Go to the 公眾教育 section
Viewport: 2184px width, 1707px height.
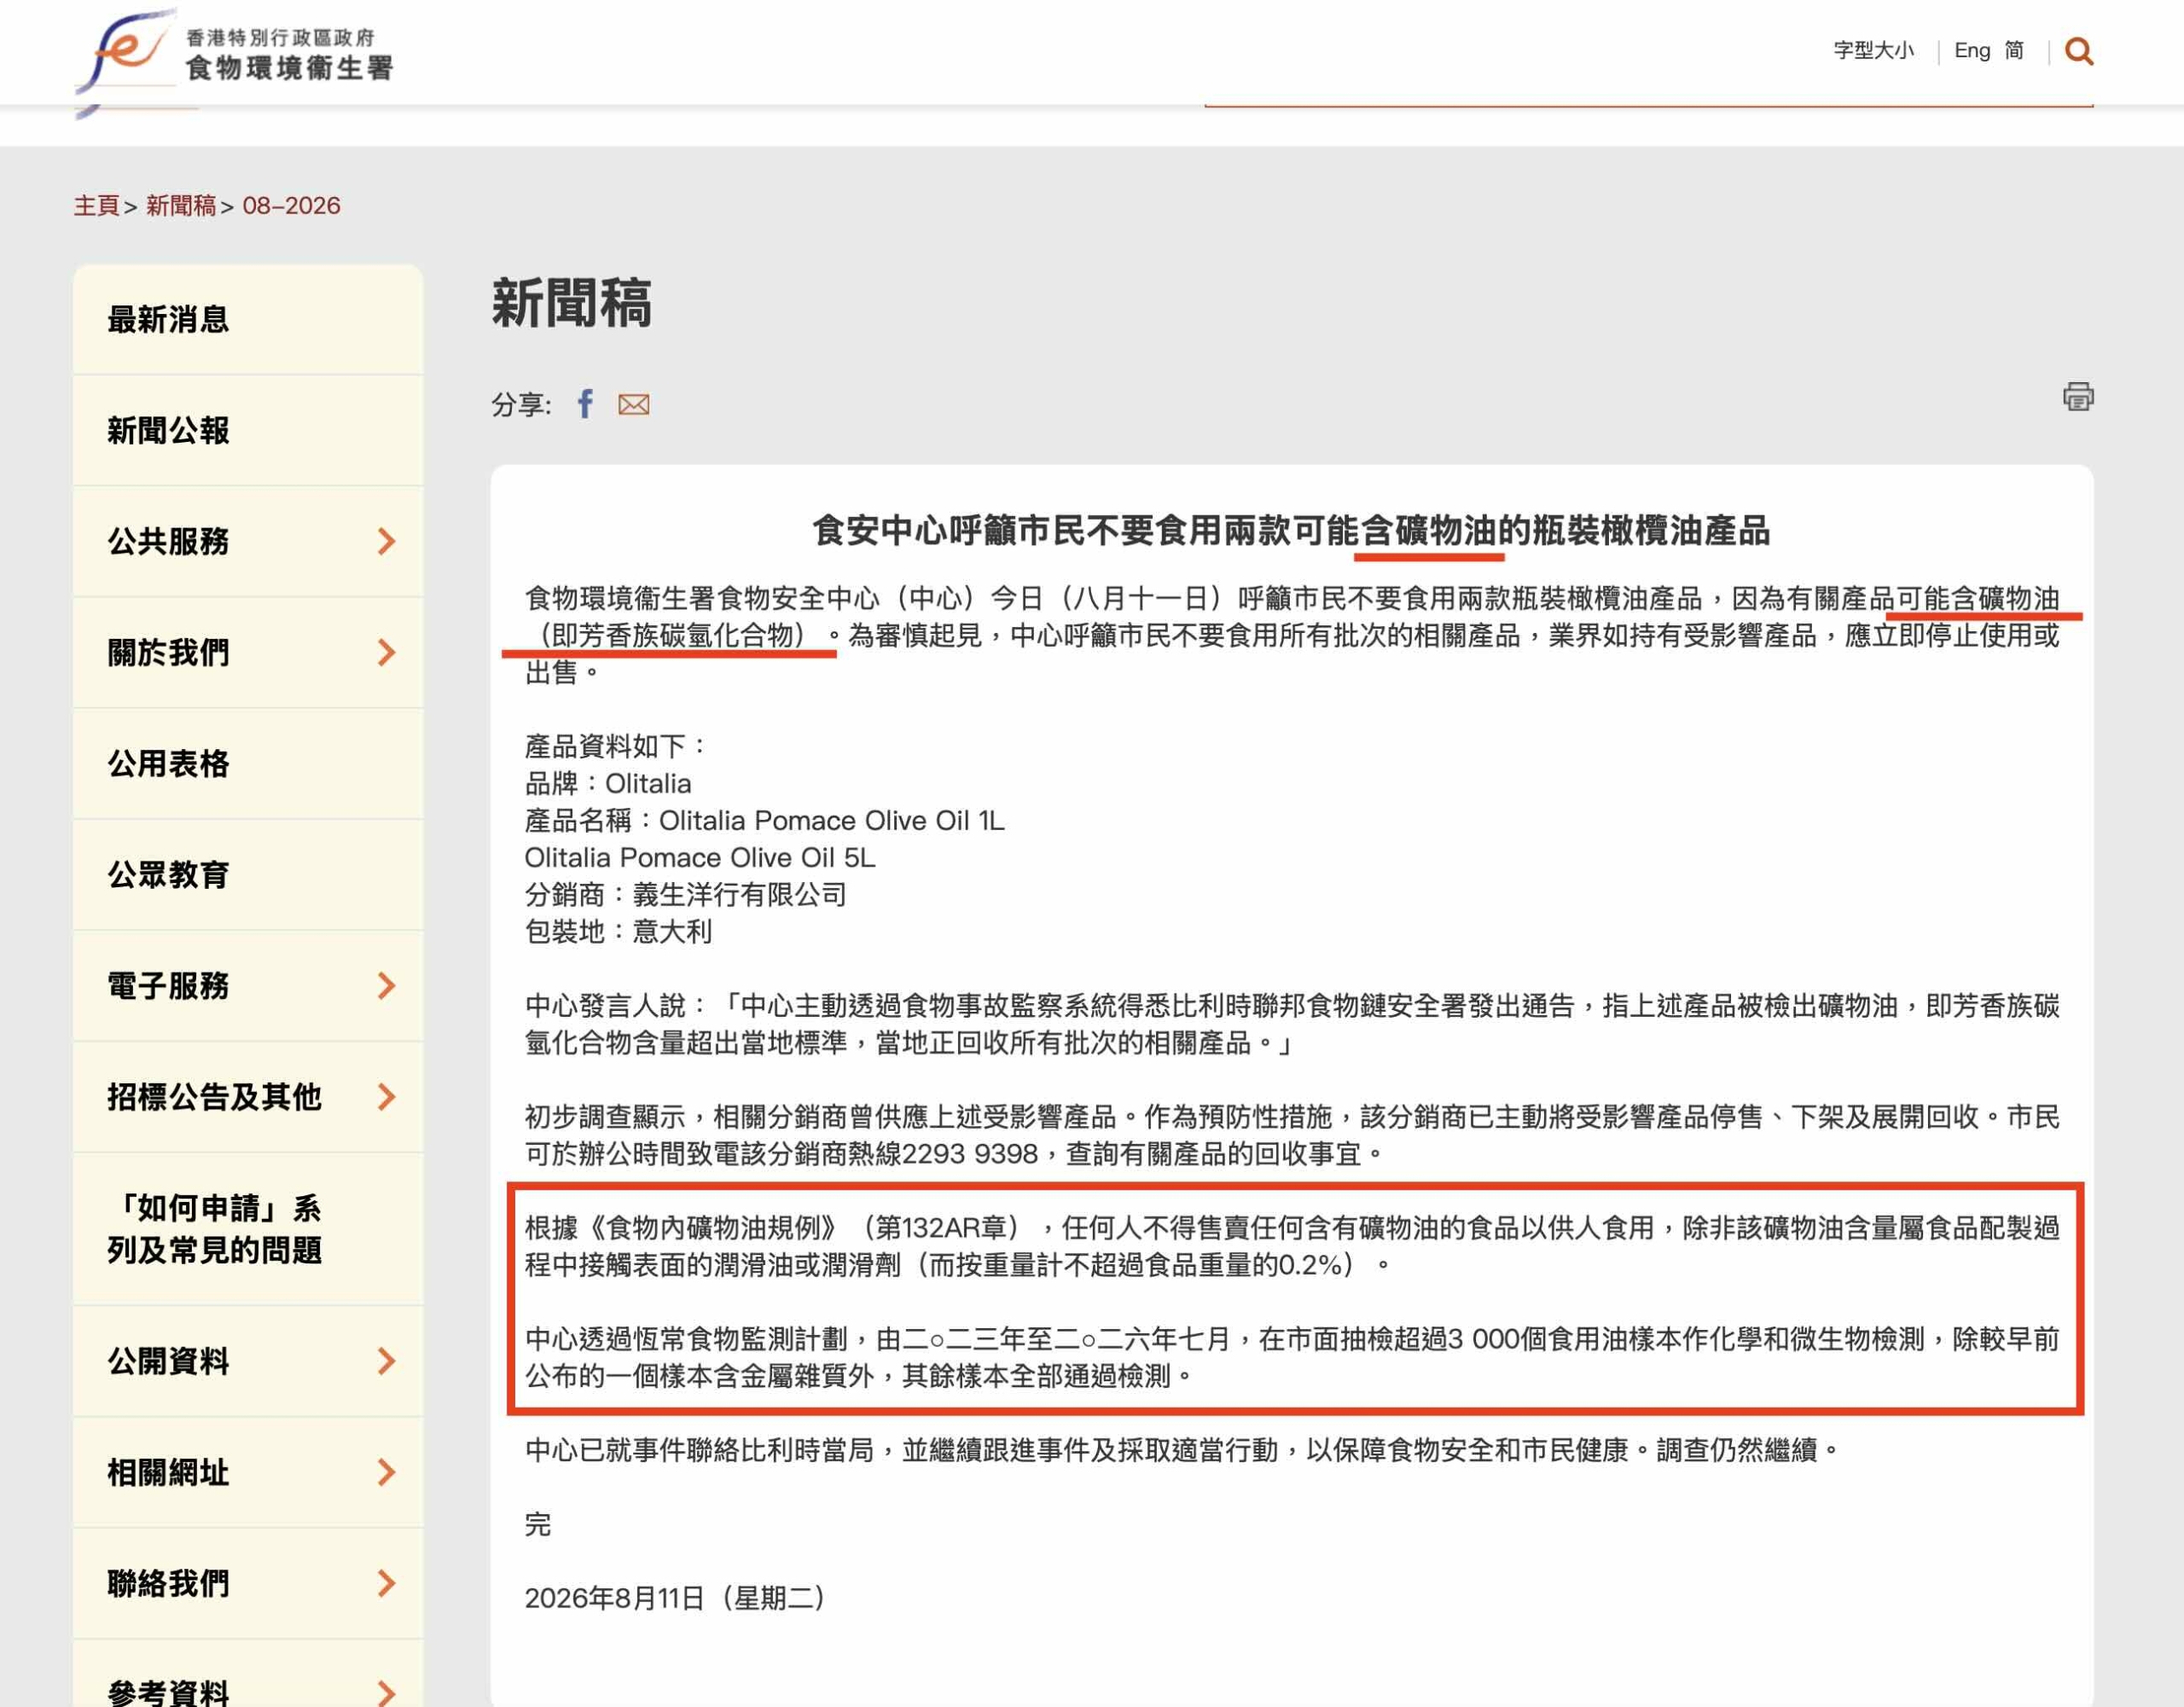tap(248, 875)
